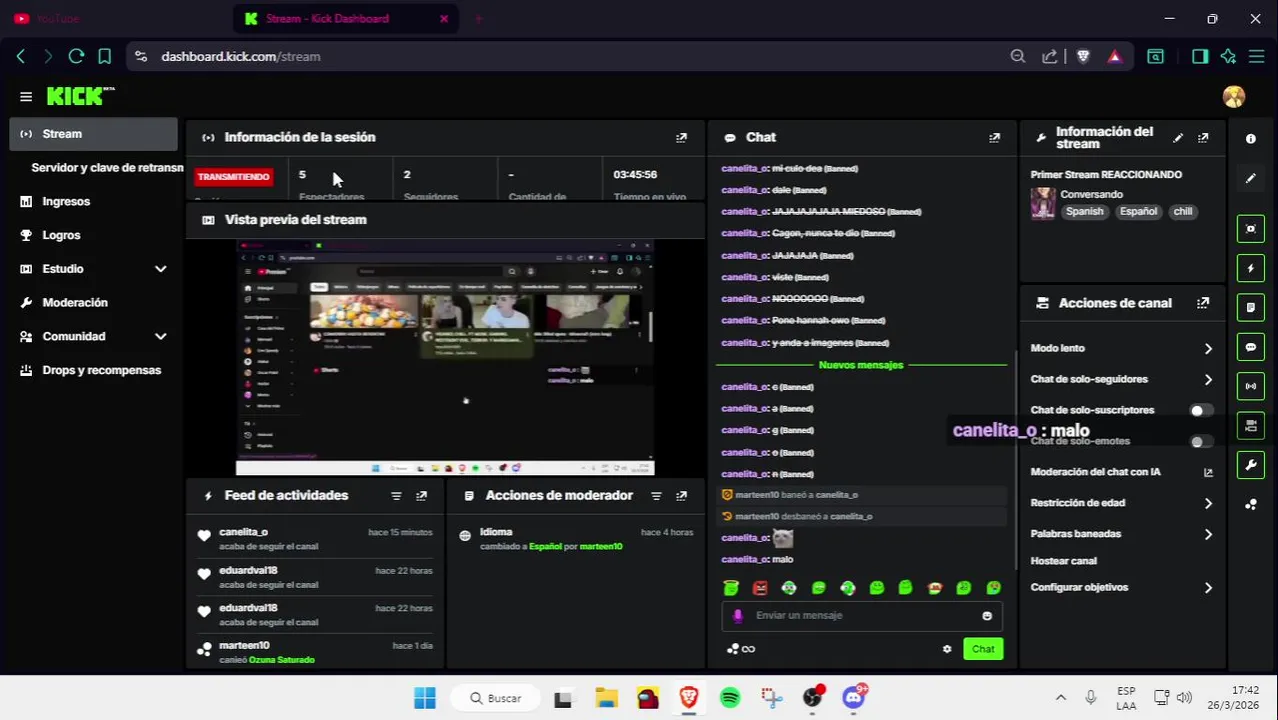Open Feed de actividades filter menu
The image size is (1278, 720).
[x=396, y=496]
